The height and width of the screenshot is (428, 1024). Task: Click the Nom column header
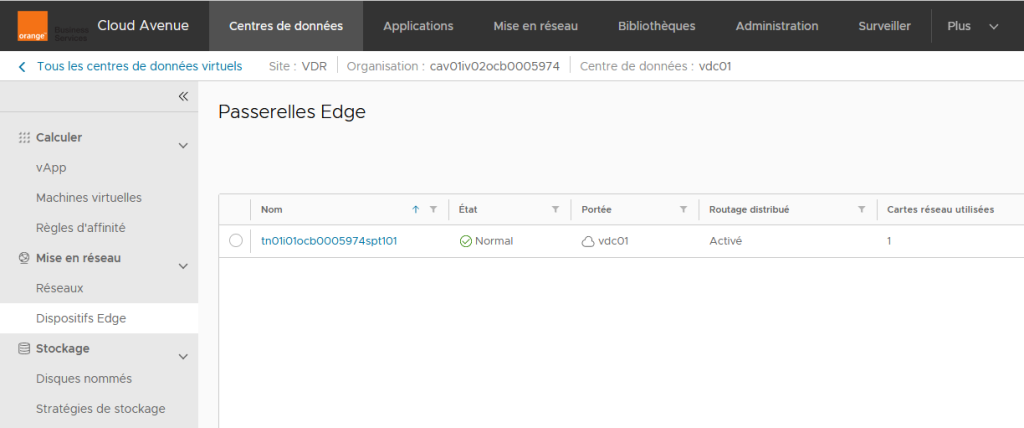272,210
